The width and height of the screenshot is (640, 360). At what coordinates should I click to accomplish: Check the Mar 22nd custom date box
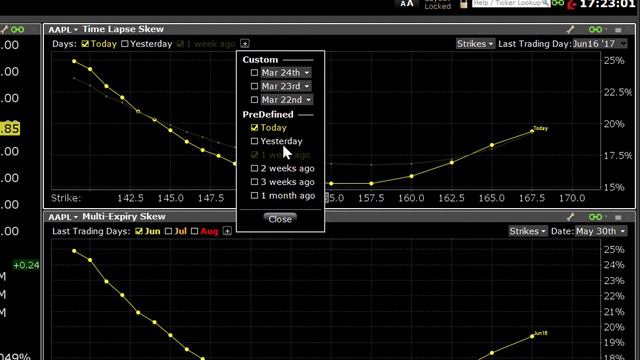pyautogui.click(x=254, y=100)
